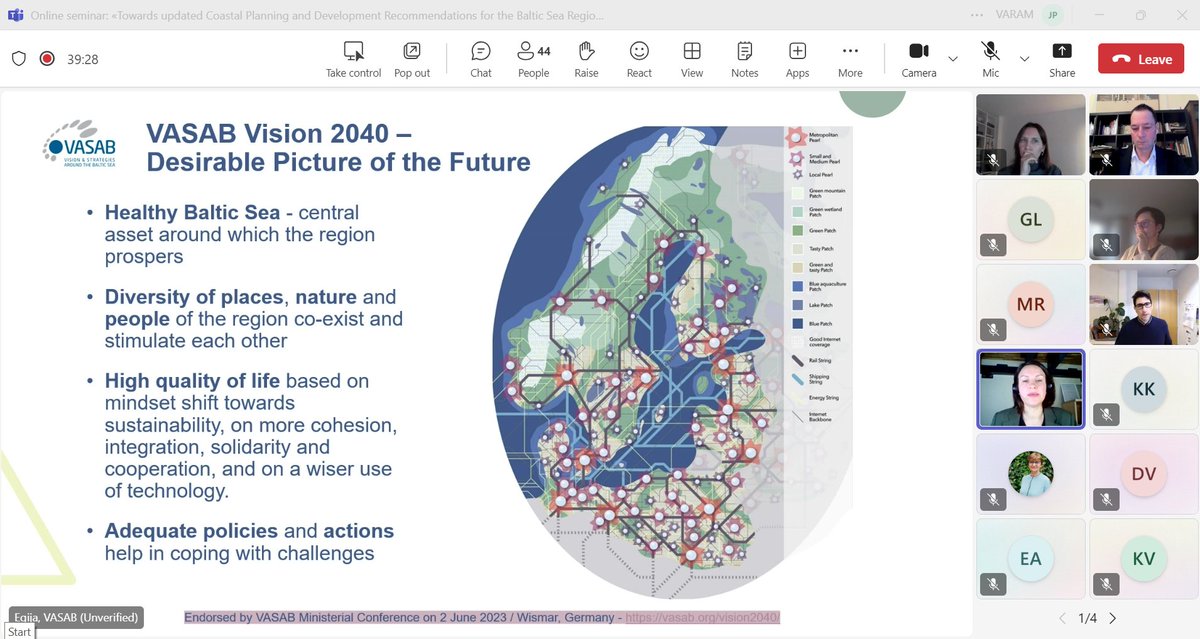Select the active speaker video tile
Viewport: 1200px width, 639px height.
tap(1031, 389)
